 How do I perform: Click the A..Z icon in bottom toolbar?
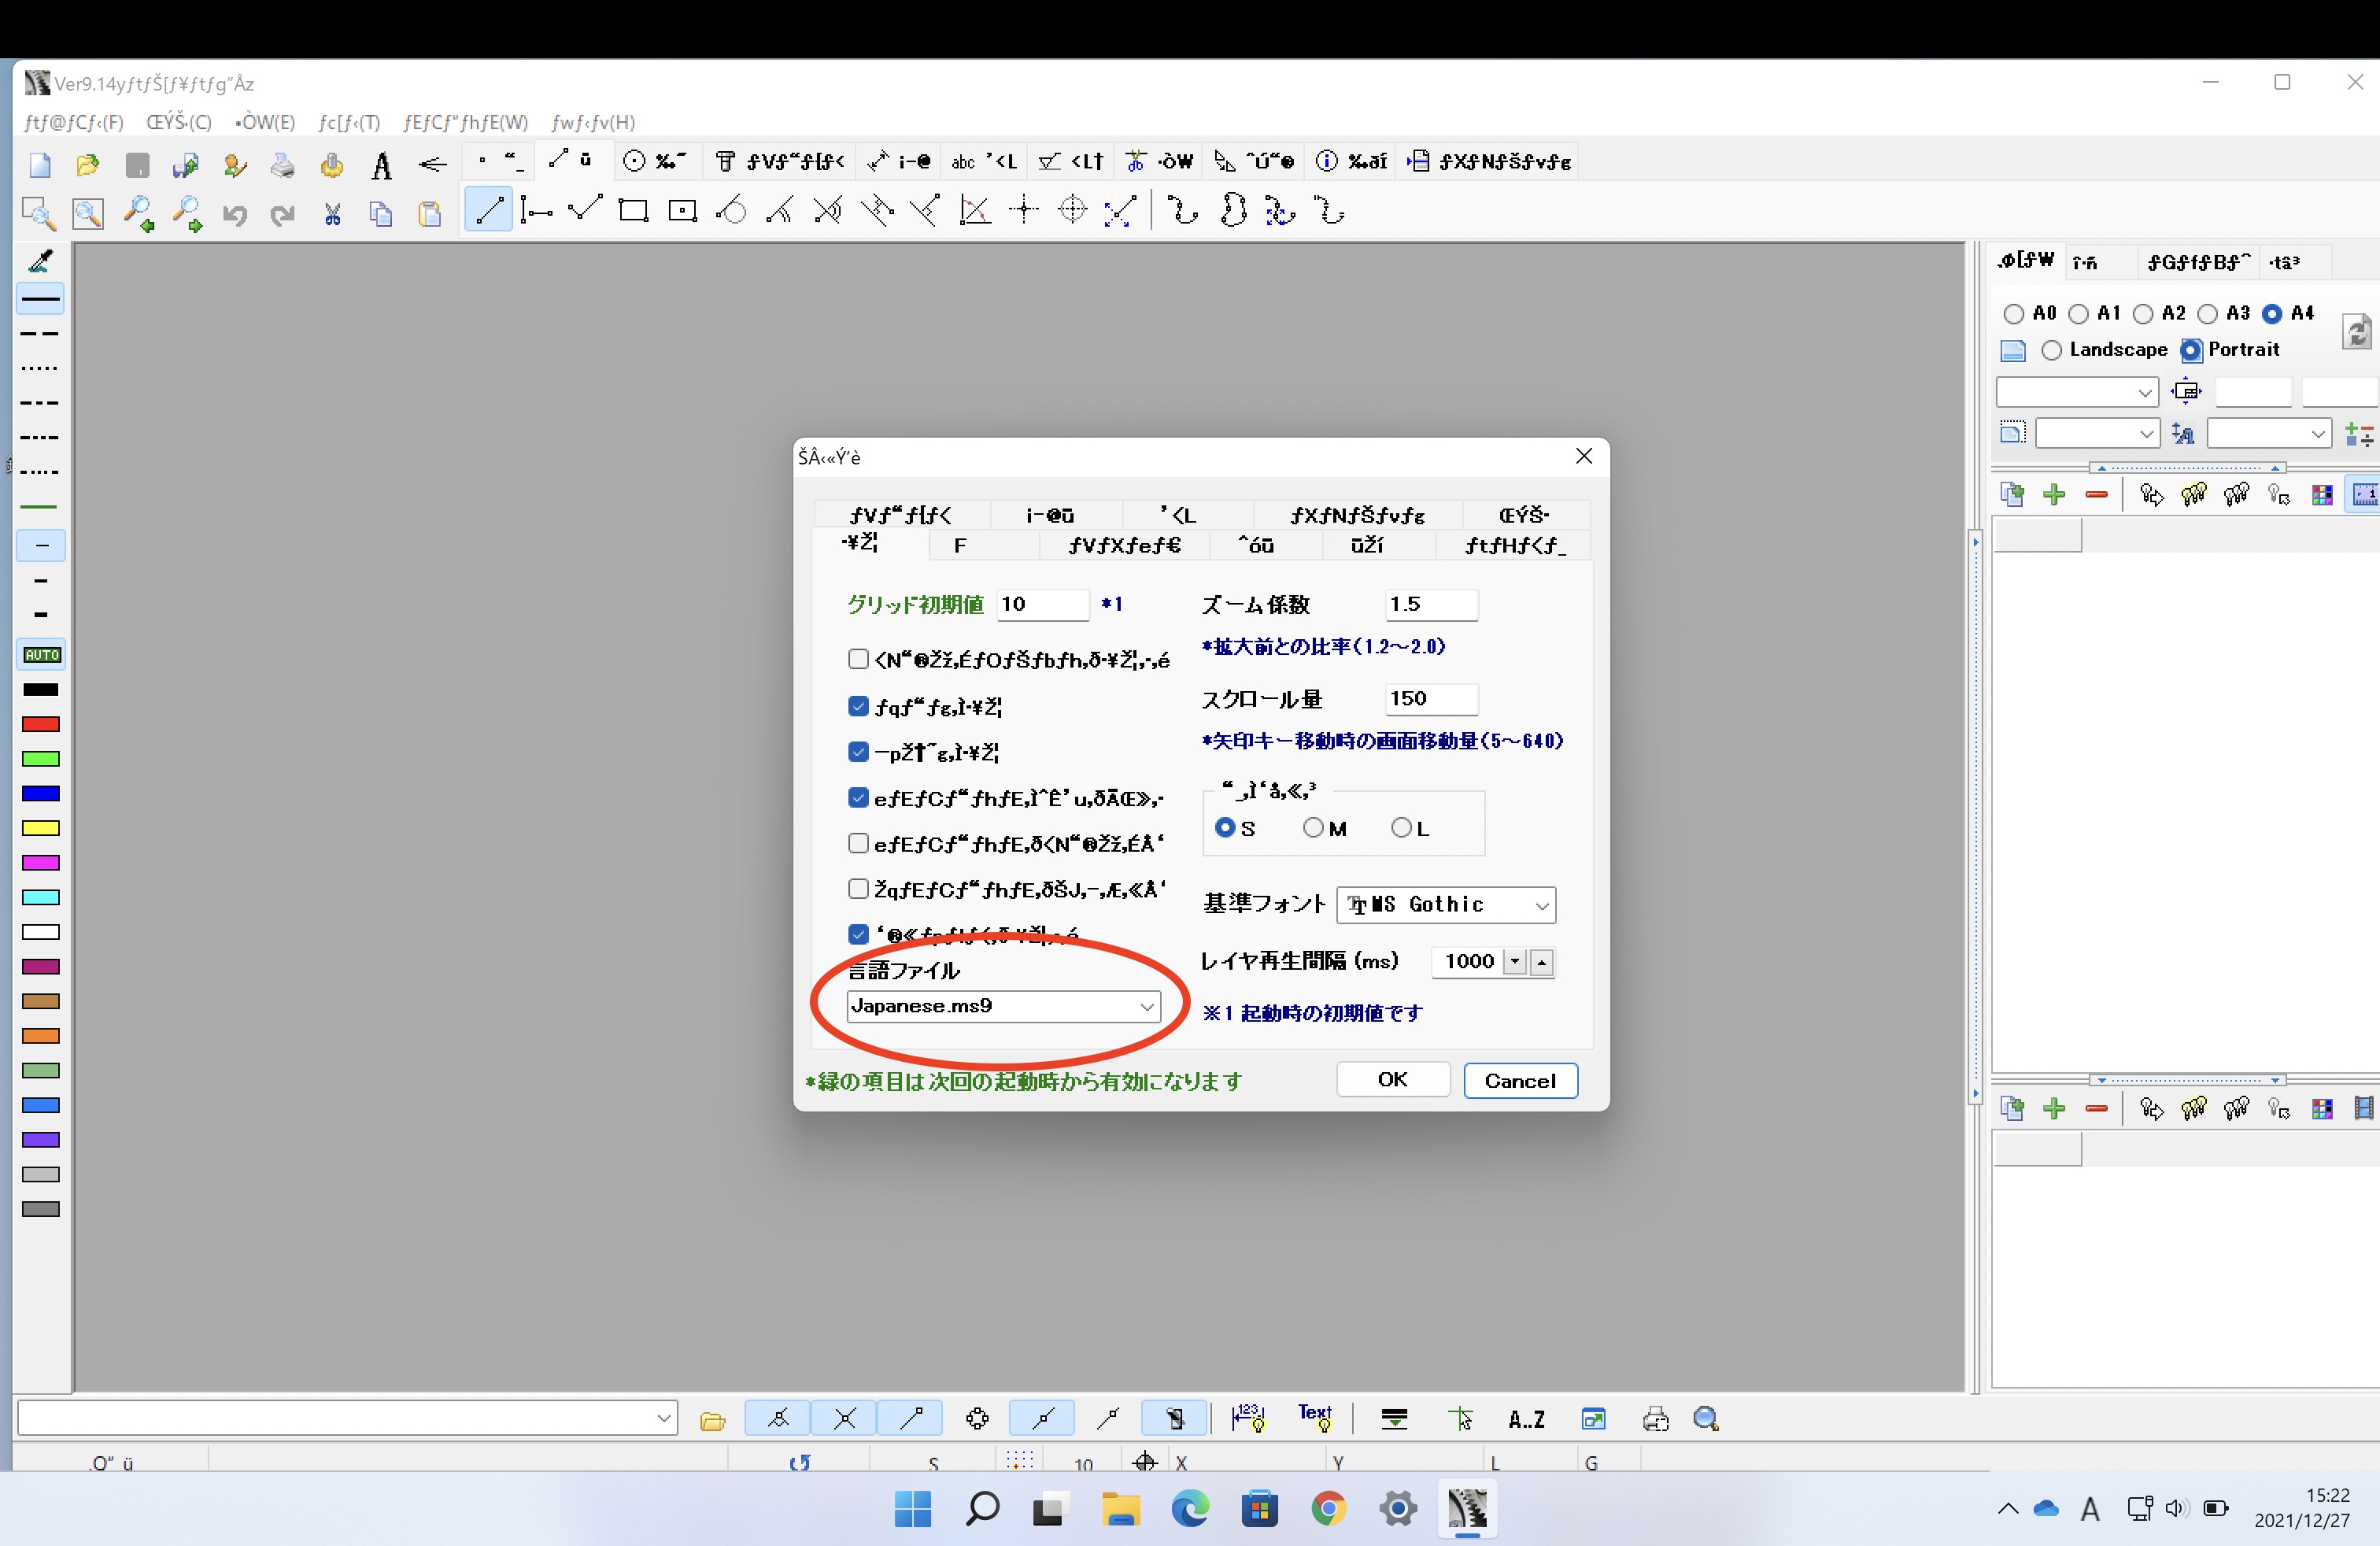1526,1419
